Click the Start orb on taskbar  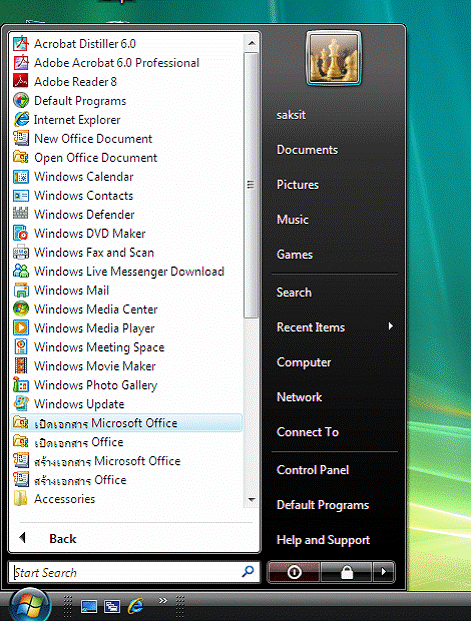pos(30,605)
